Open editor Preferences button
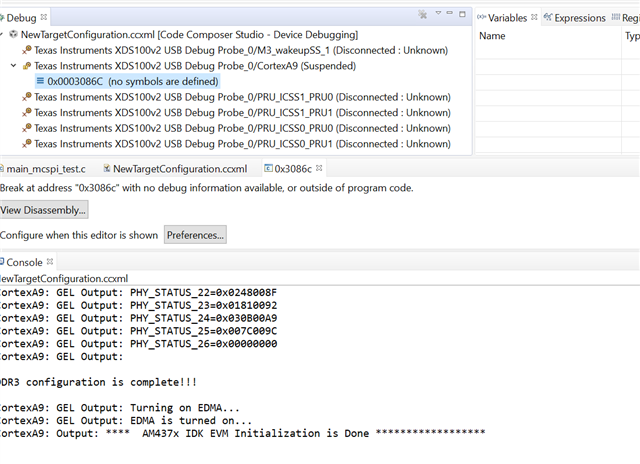640x464 pixels. (195, 235)
